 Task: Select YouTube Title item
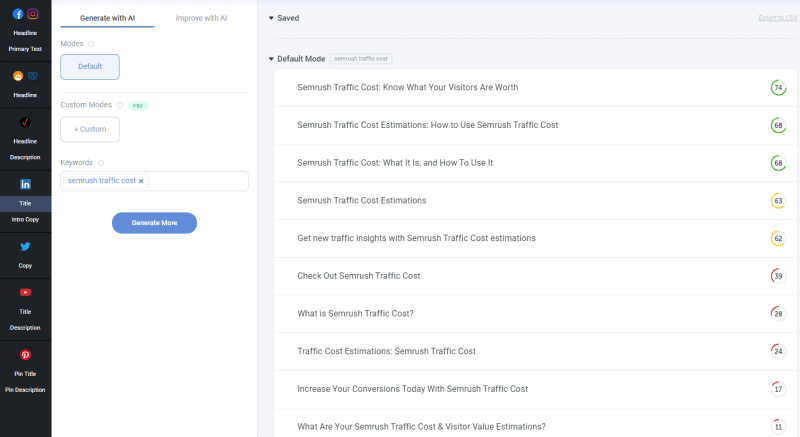25,312
